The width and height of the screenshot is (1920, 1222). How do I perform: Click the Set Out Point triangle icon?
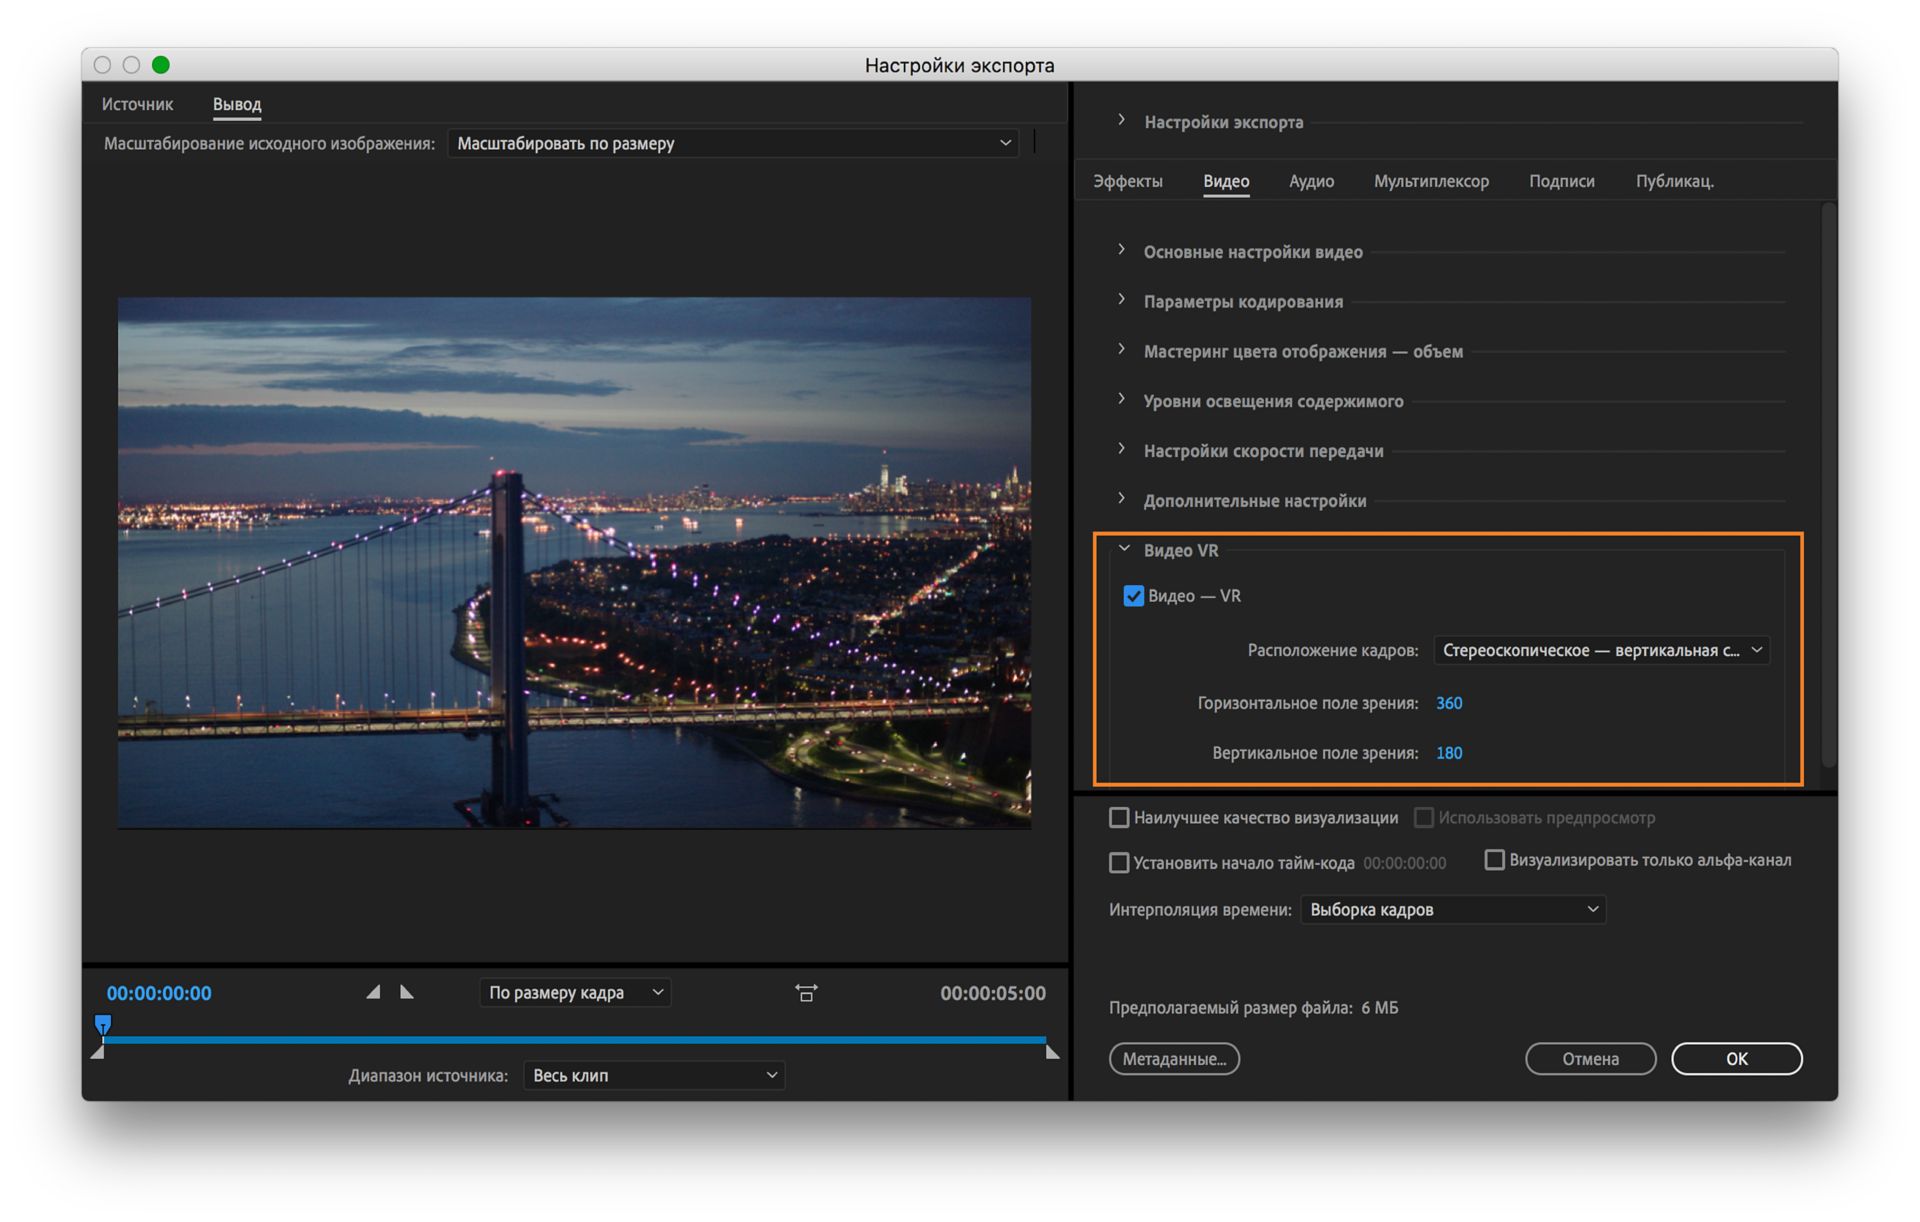407,992
